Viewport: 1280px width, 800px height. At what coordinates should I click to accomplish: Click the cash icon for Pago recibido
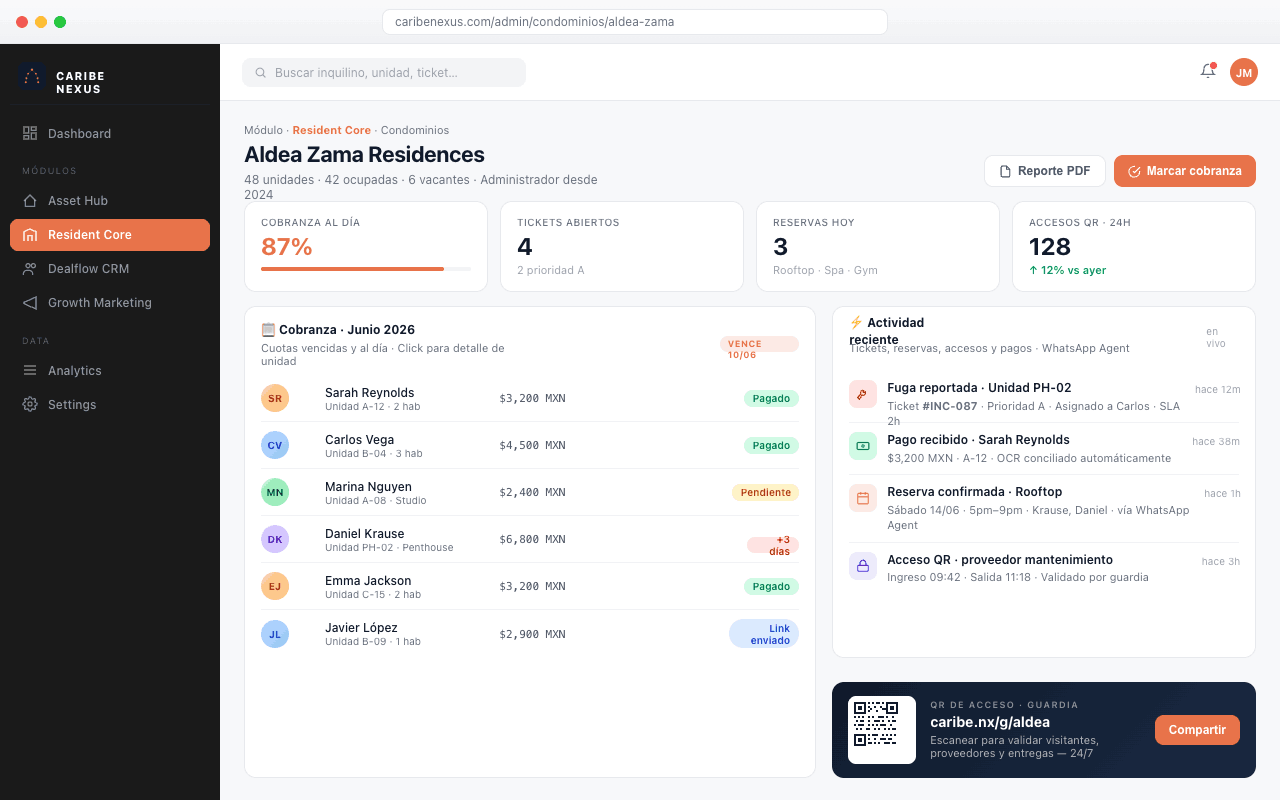(863, 446)
